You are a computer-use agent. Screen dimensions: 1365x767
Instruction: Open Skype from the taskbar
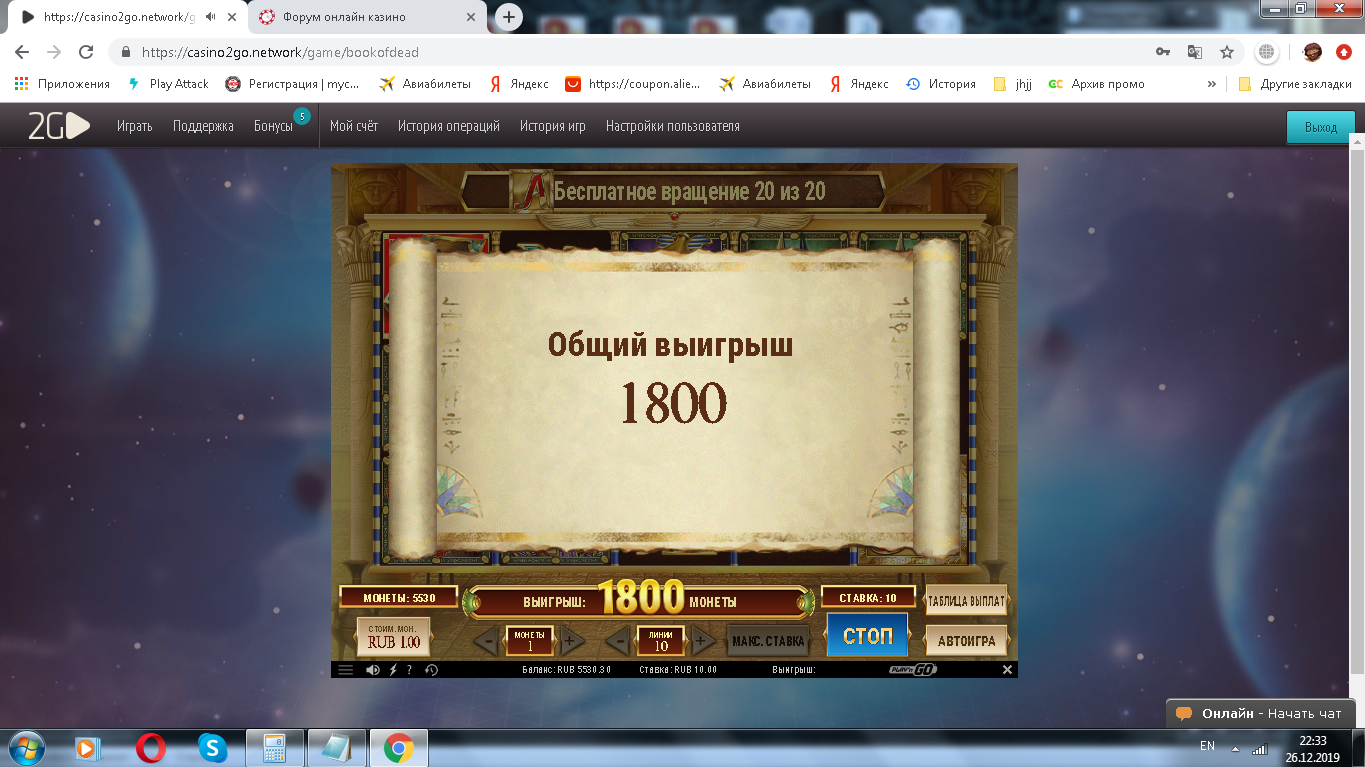point(212,747)
